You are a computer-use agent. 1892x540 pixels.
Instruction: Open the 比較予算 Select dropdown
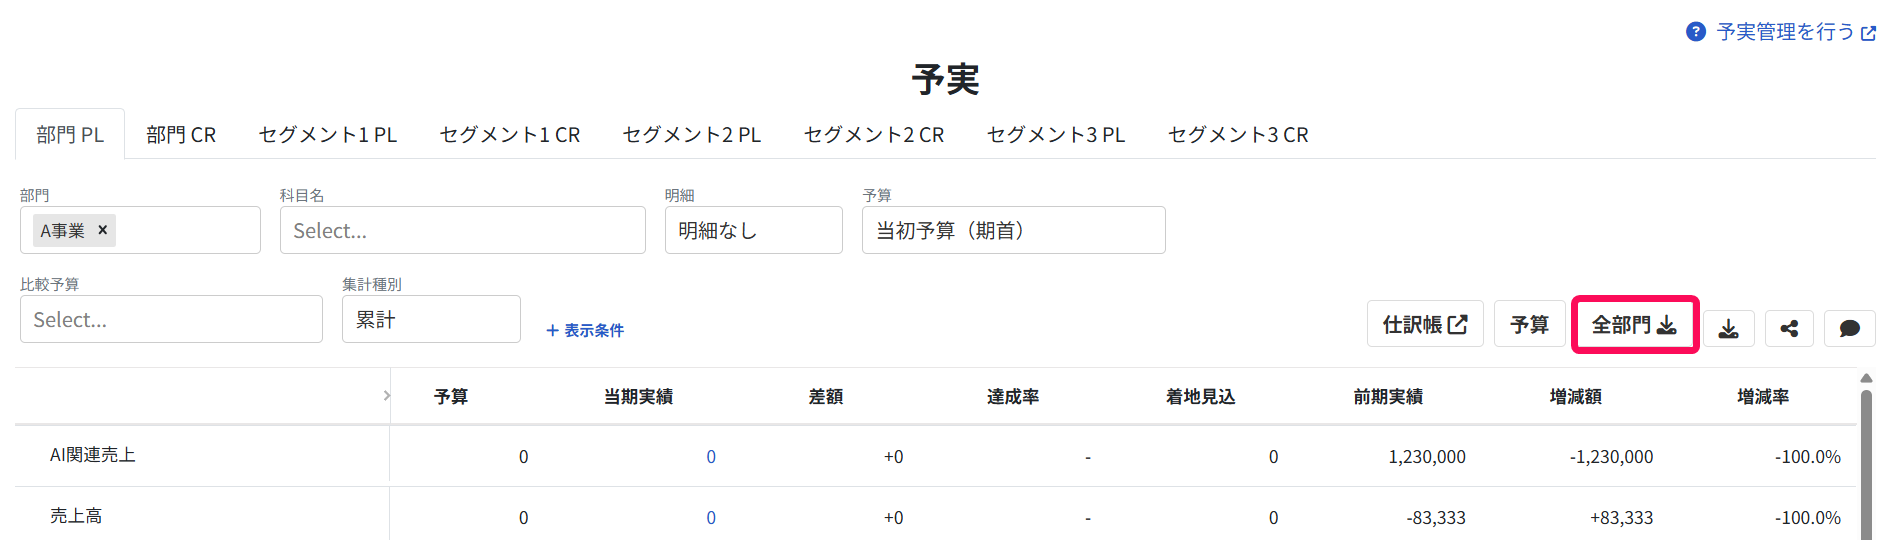(171, 319)
